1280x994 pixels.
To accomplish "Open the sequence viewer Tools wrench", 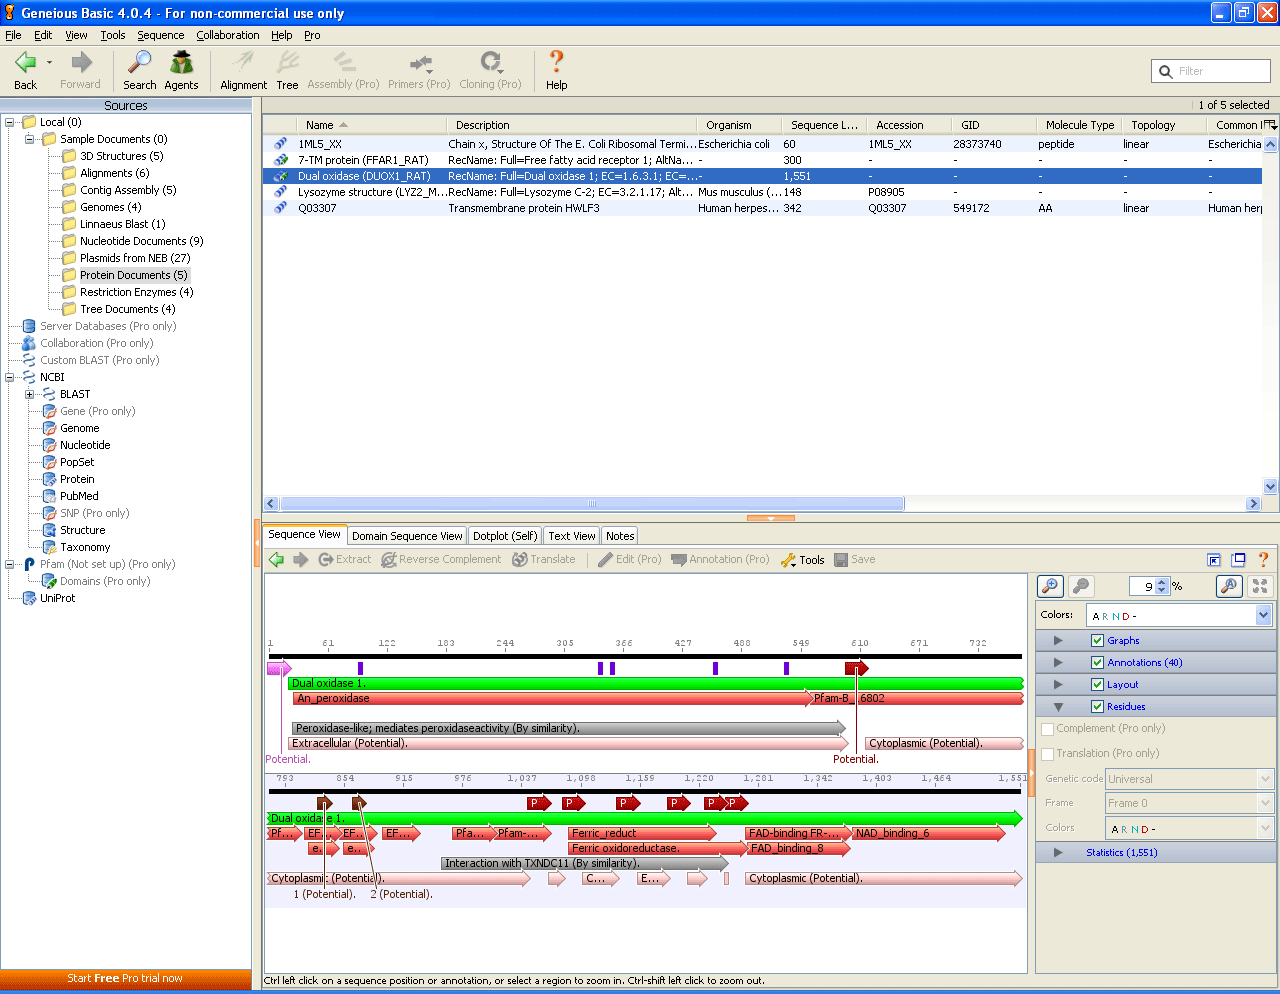I will [x=802, y=560].
